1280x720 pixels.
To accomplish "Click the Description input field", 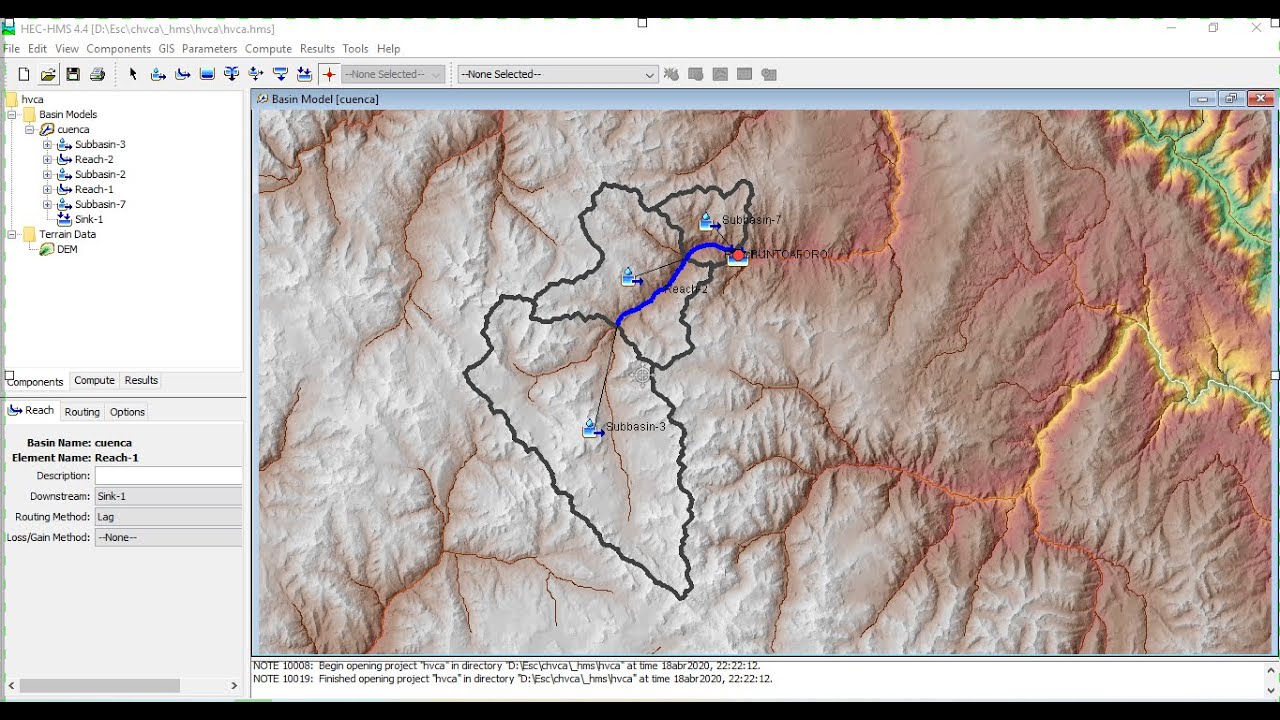I will pyautogui.click(x=168, y=476).
